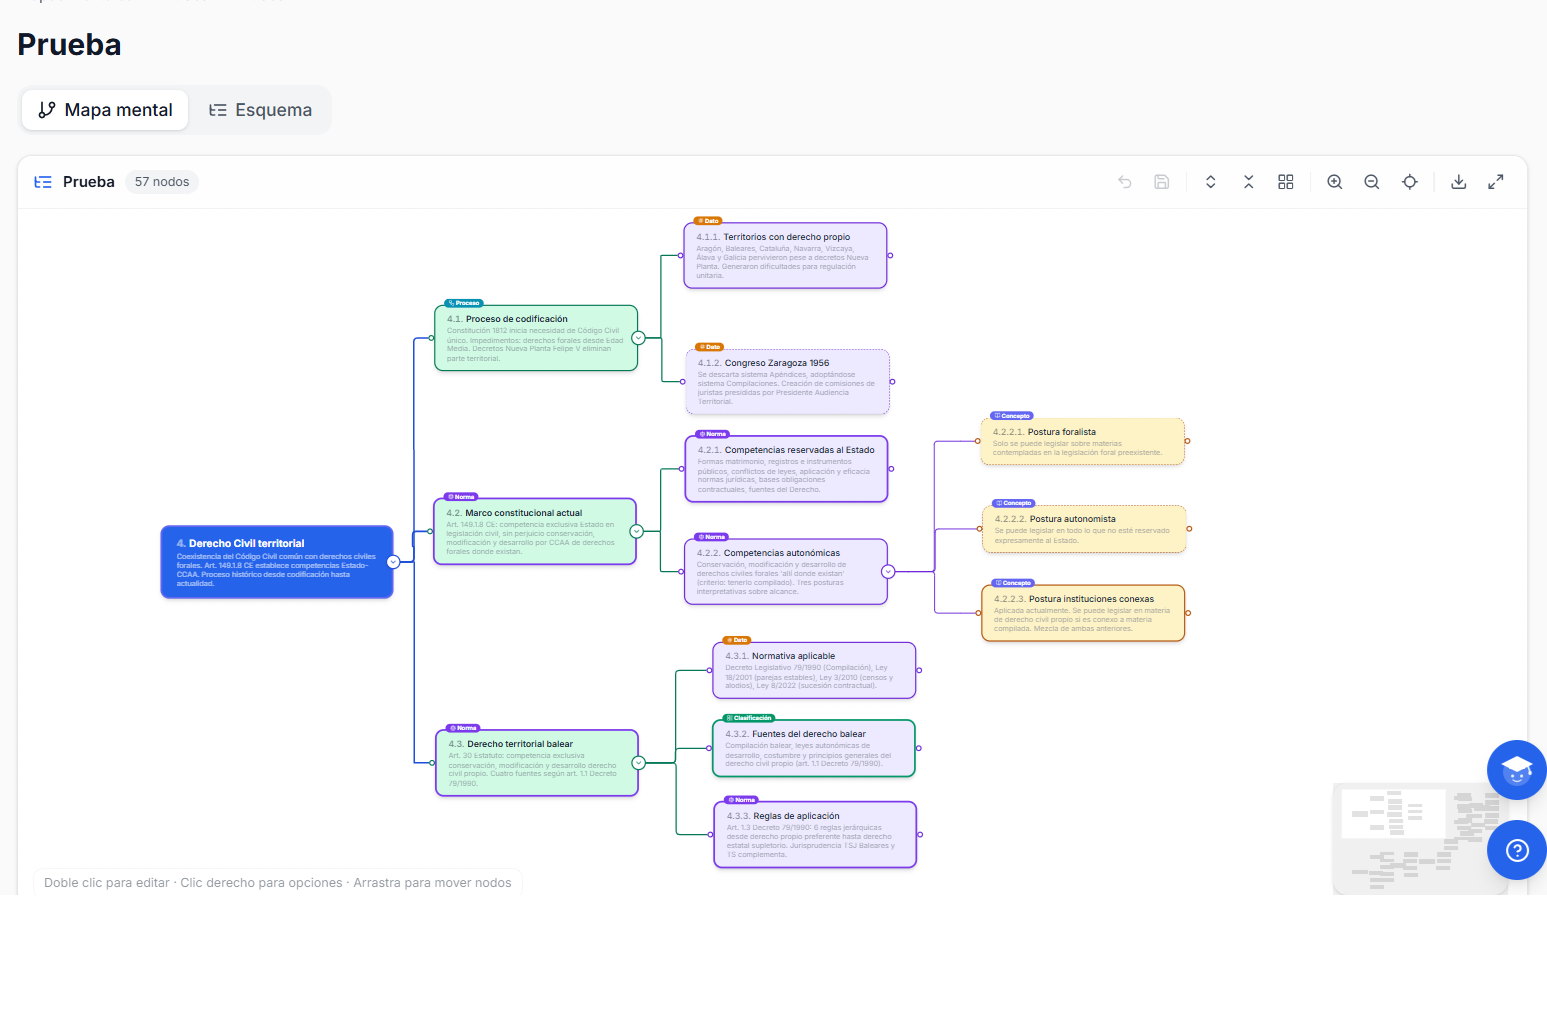Viewport: 1547px width, 1024px height.
Task: Click the Undo arrow icon
Action: pos(1125,182)
